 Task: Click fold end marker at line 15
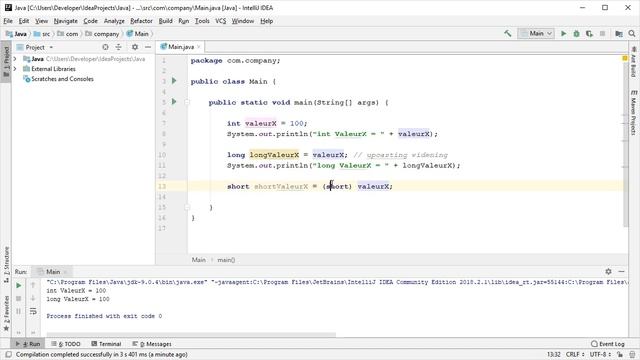click(x=187, y=207)
